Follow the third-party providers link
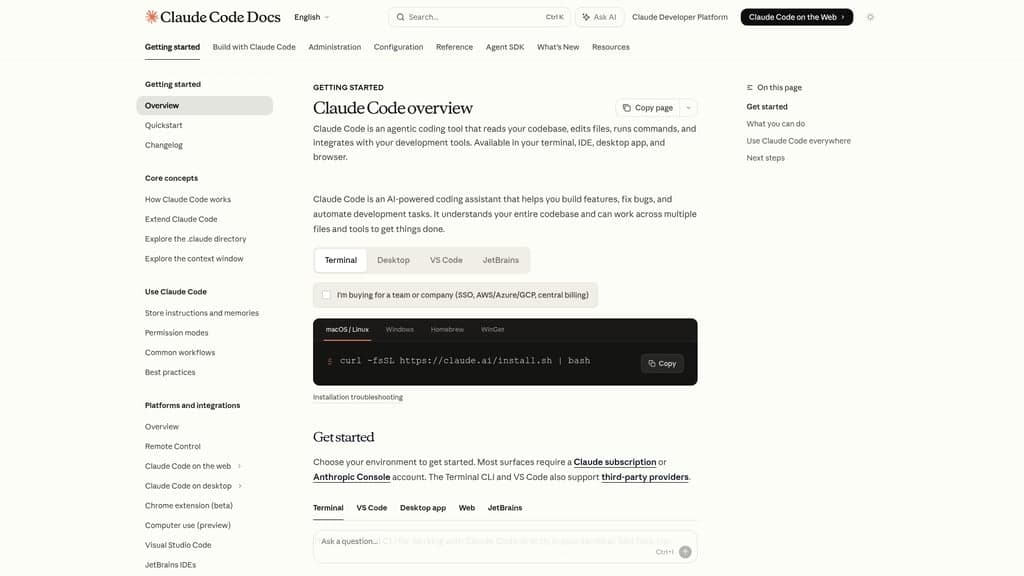This screenshot has width=1024, height=576. point(645,477)
